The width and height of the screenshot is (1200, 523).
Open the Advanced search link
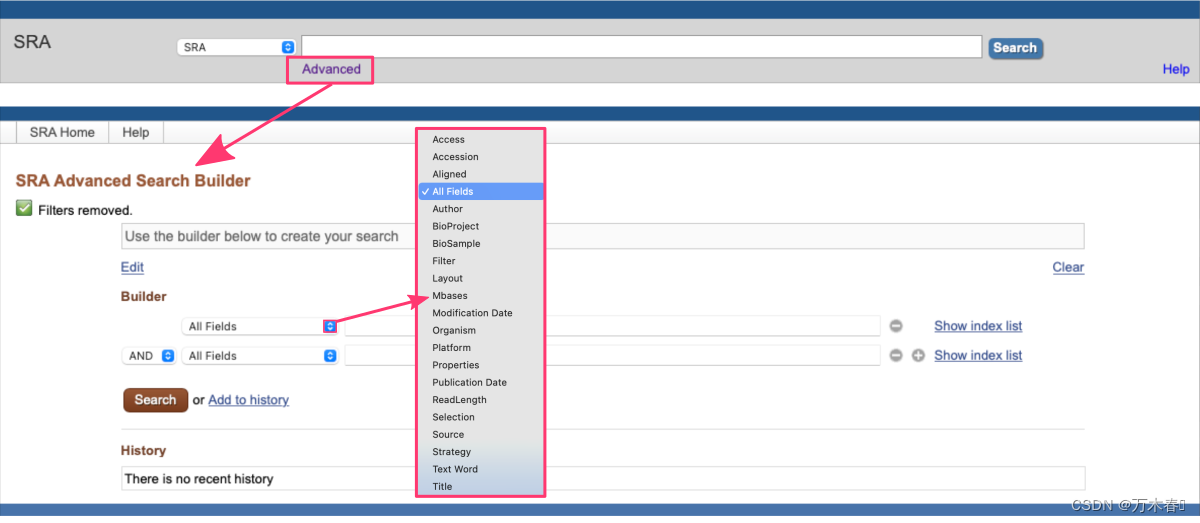[x=331, y=69]
